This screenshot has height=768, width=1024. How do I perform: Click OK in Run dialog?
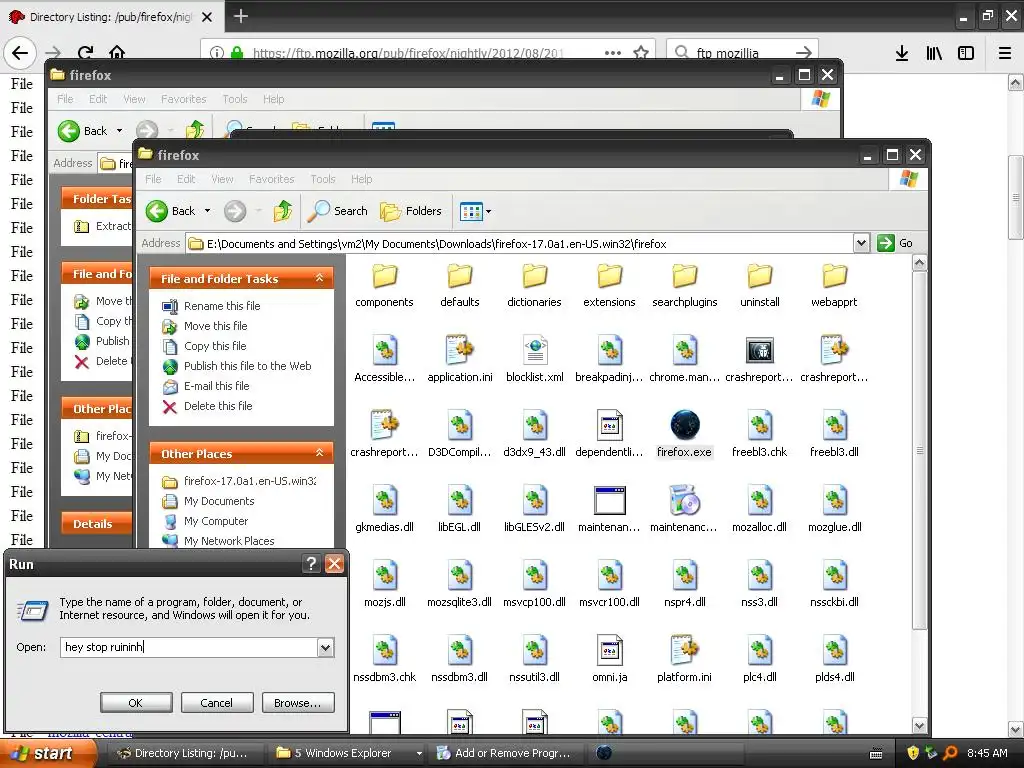(x=136, y=703)
